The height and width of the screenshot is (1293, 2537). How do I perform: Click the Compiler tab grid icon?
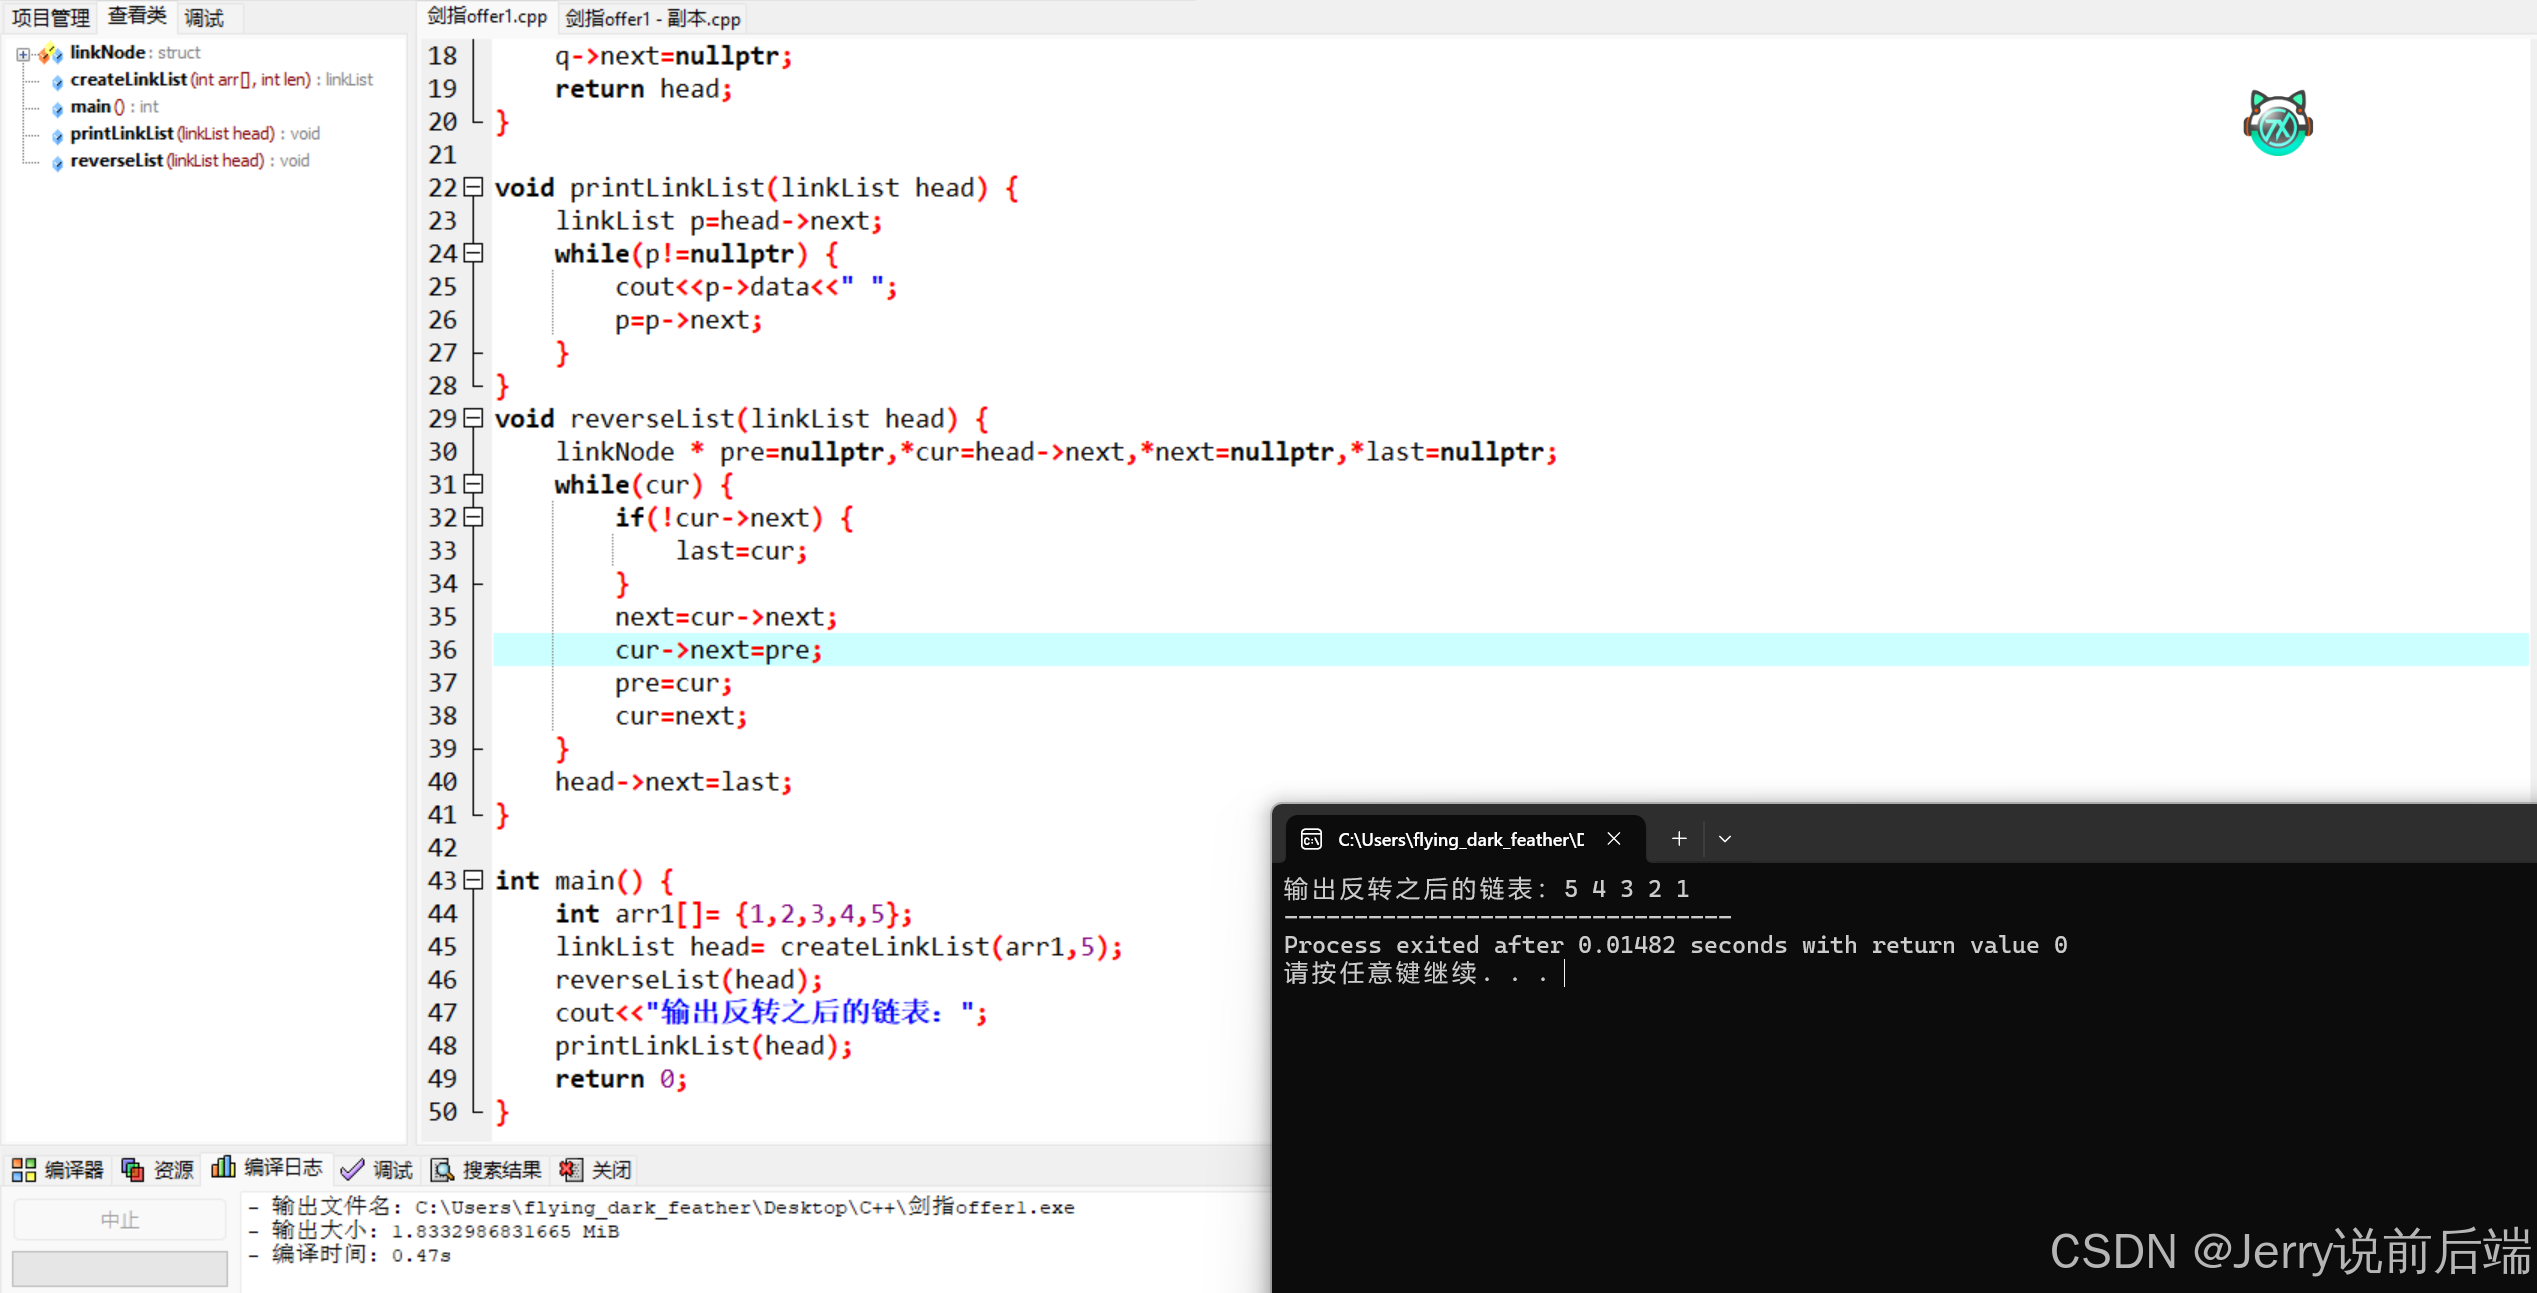[x=24, y=1169]
